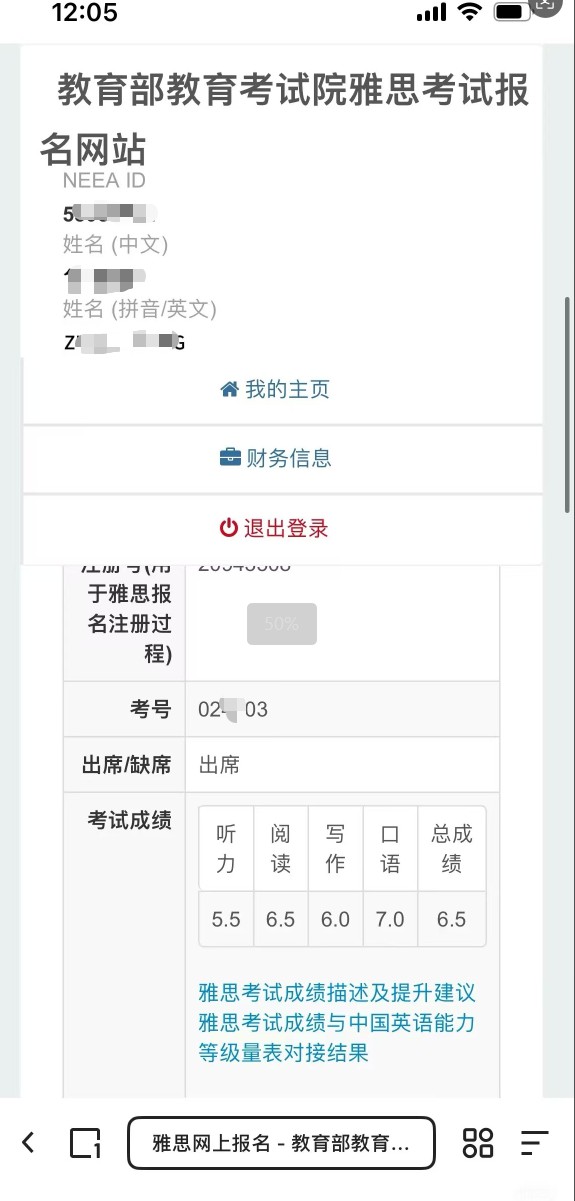Tap the briefcase icon beside 财务信息
575x1201 pixels.
pos(230,458)
